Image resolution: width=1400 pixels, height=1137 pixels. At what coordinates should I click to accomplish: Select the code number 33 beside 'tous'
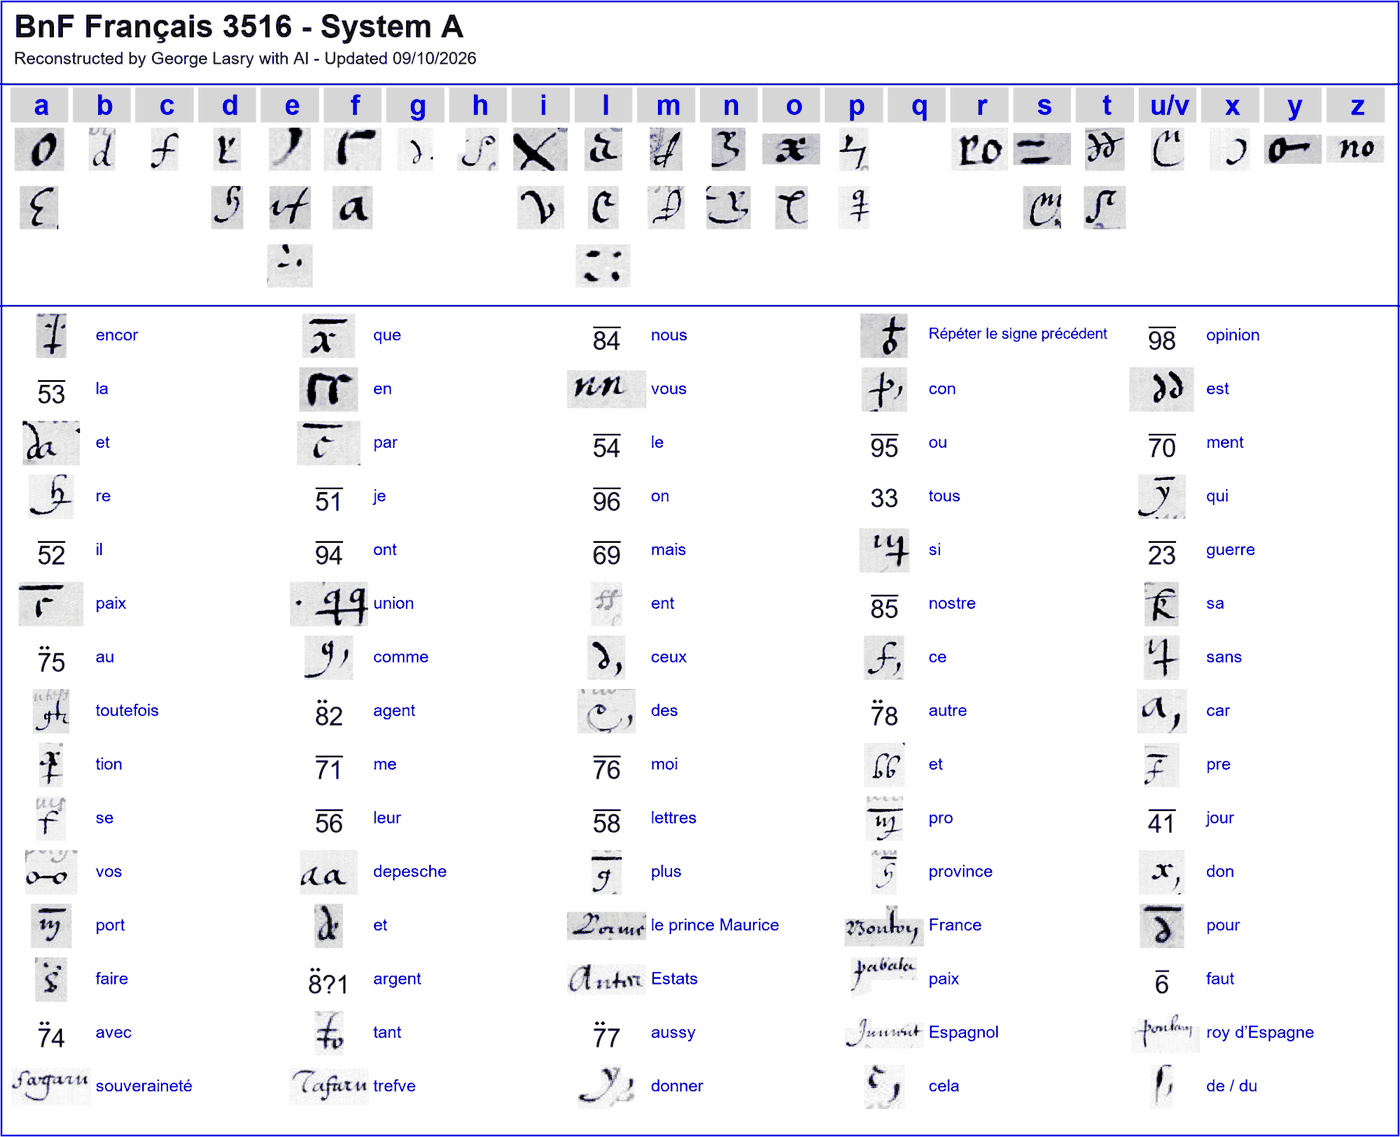point(884,498)
